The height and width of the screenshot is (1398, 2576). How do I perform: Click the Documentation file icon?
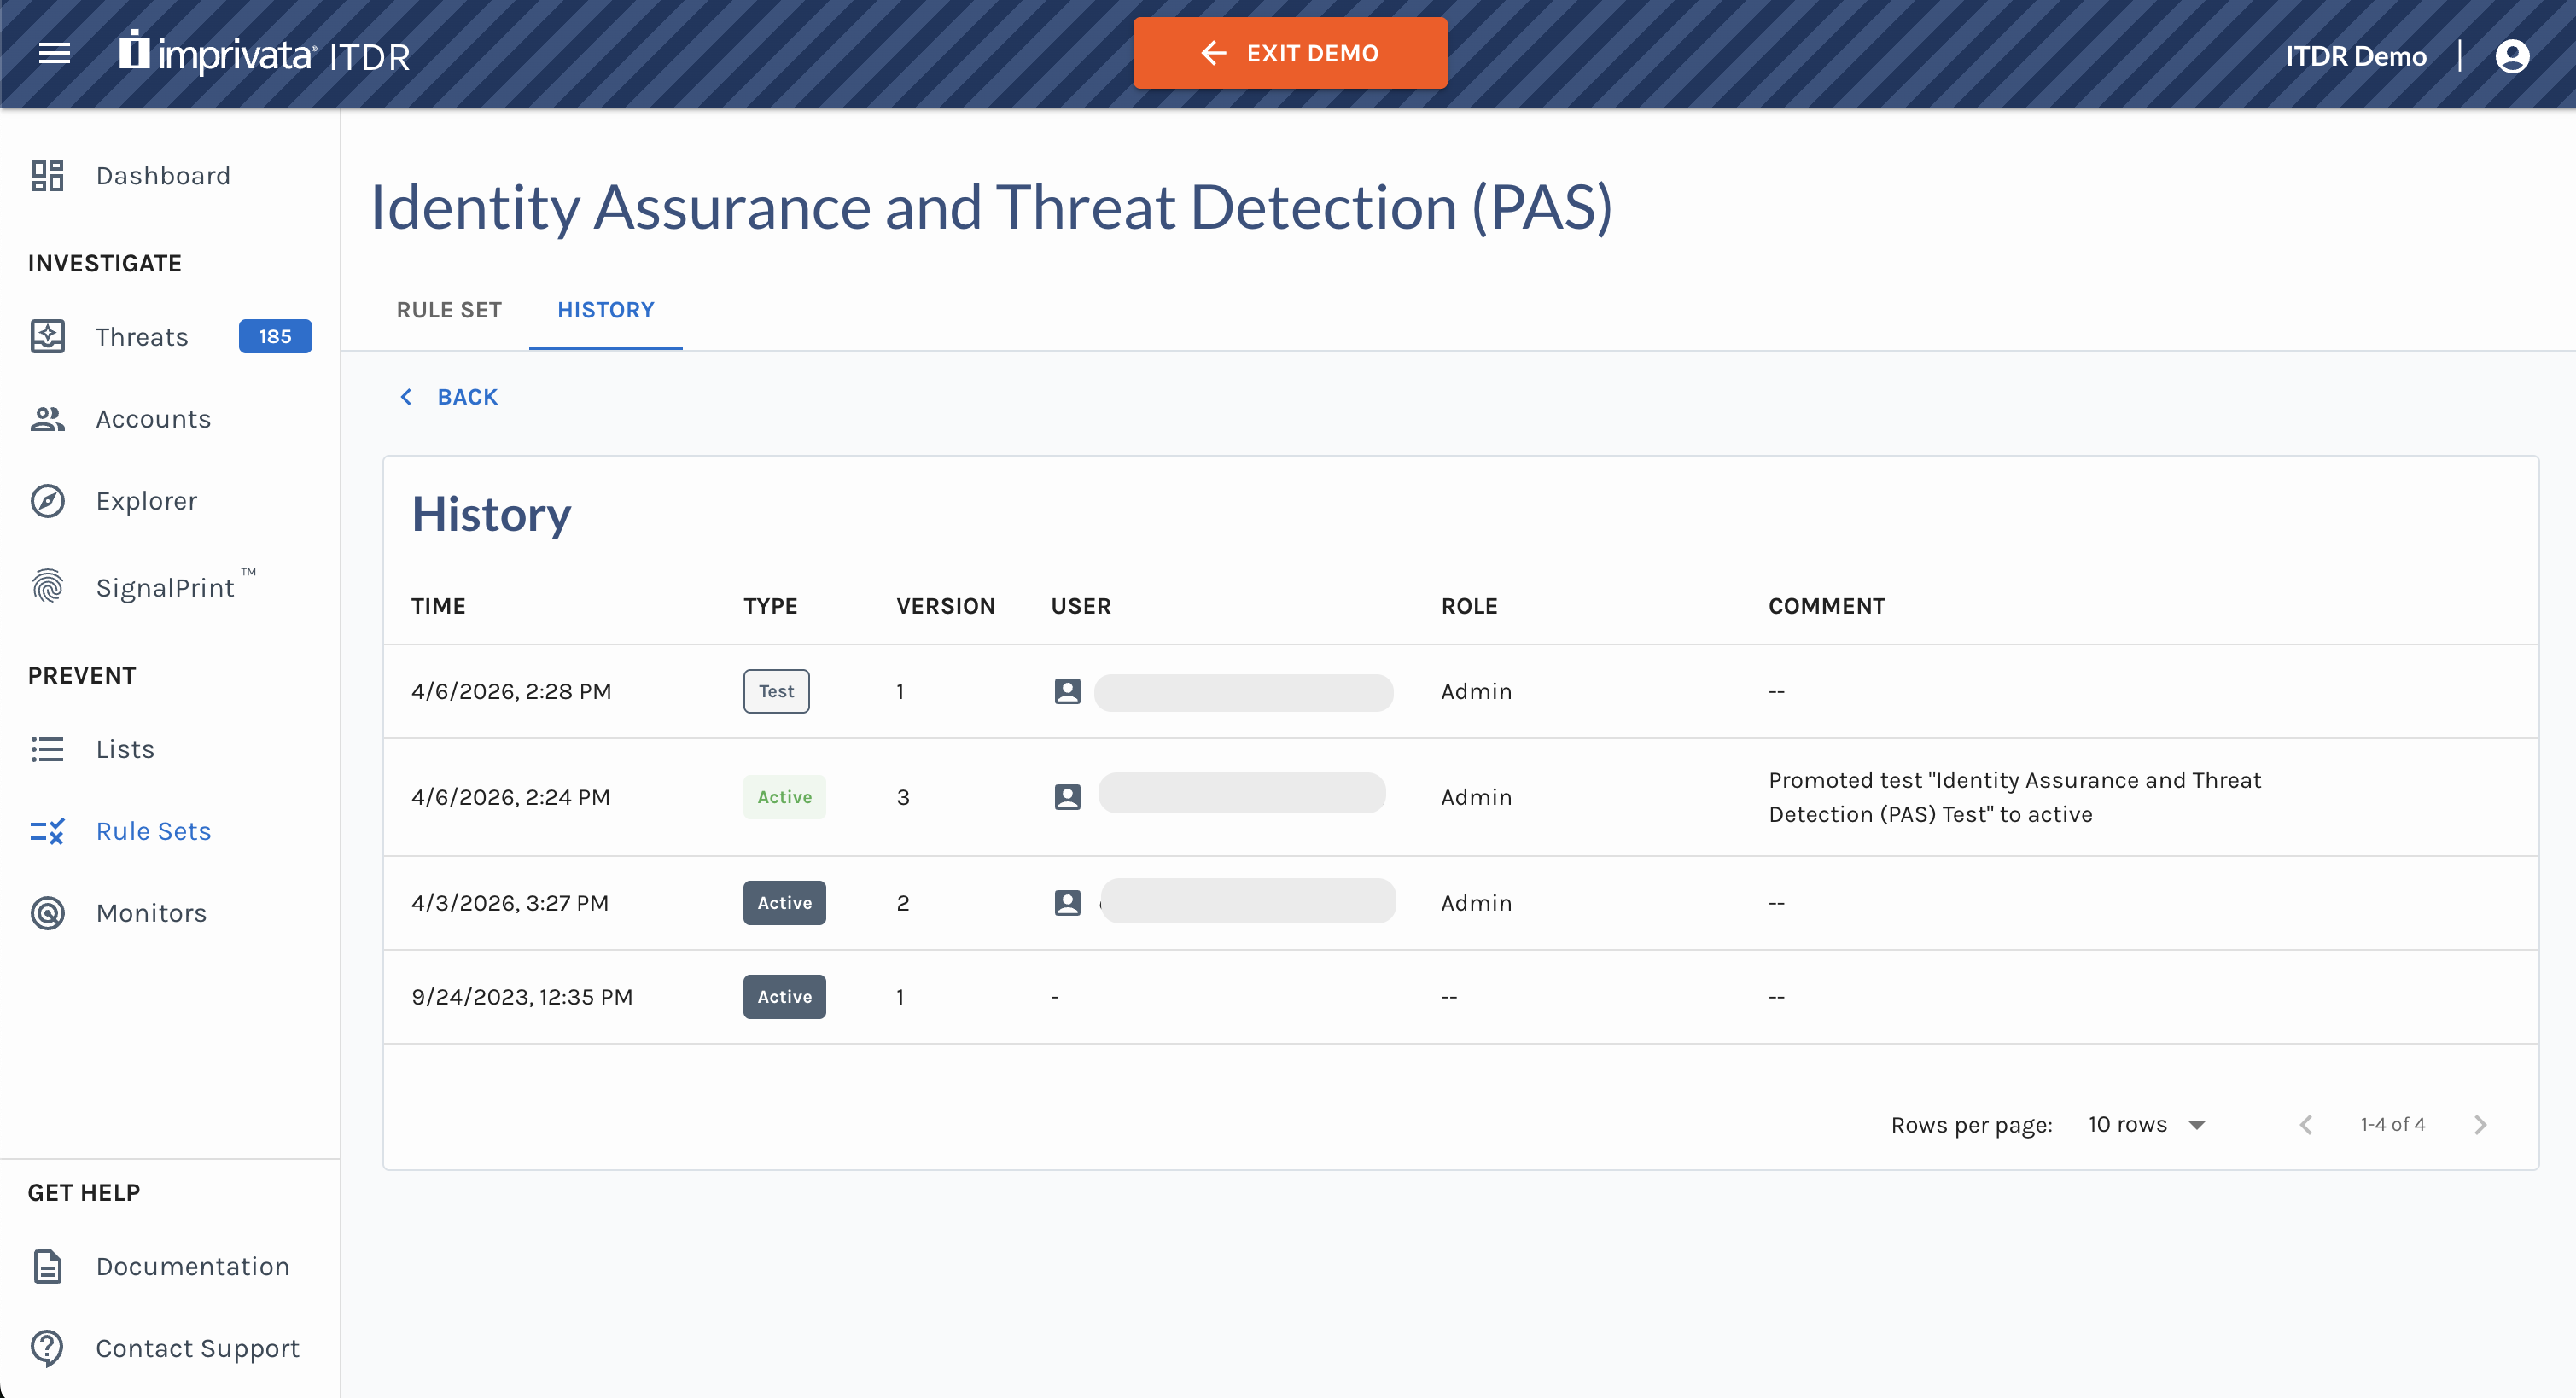tap(47, 1266)
